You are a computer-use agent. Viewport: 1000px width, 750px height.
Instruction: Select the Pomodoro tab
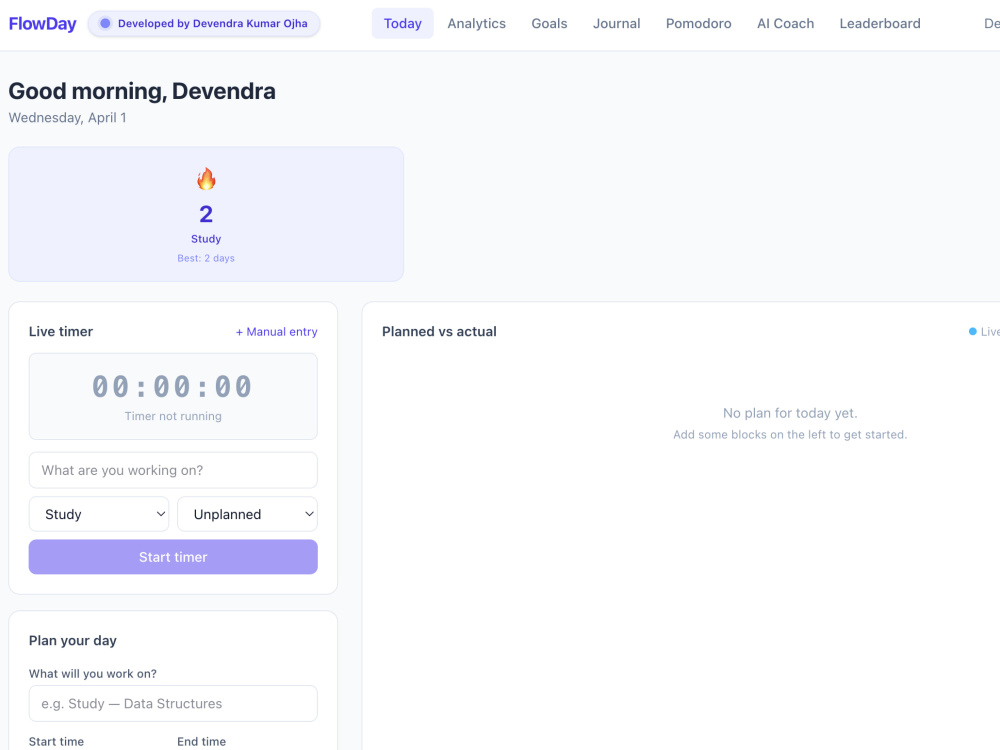click(698, 24)
